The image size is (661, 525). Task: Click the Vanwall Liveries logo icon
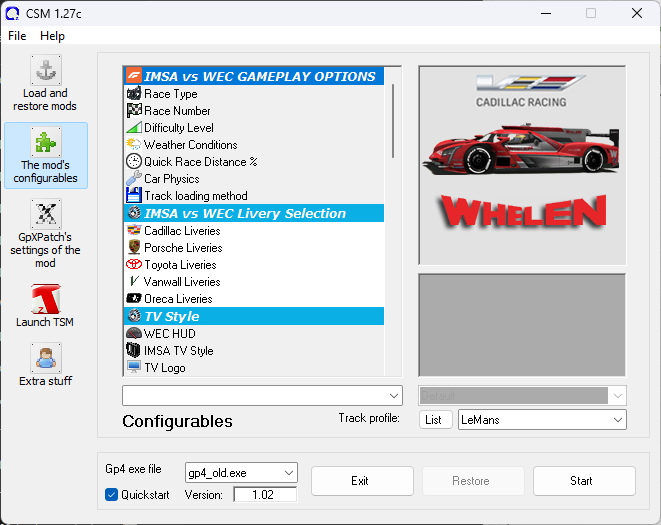click(134, 281)
